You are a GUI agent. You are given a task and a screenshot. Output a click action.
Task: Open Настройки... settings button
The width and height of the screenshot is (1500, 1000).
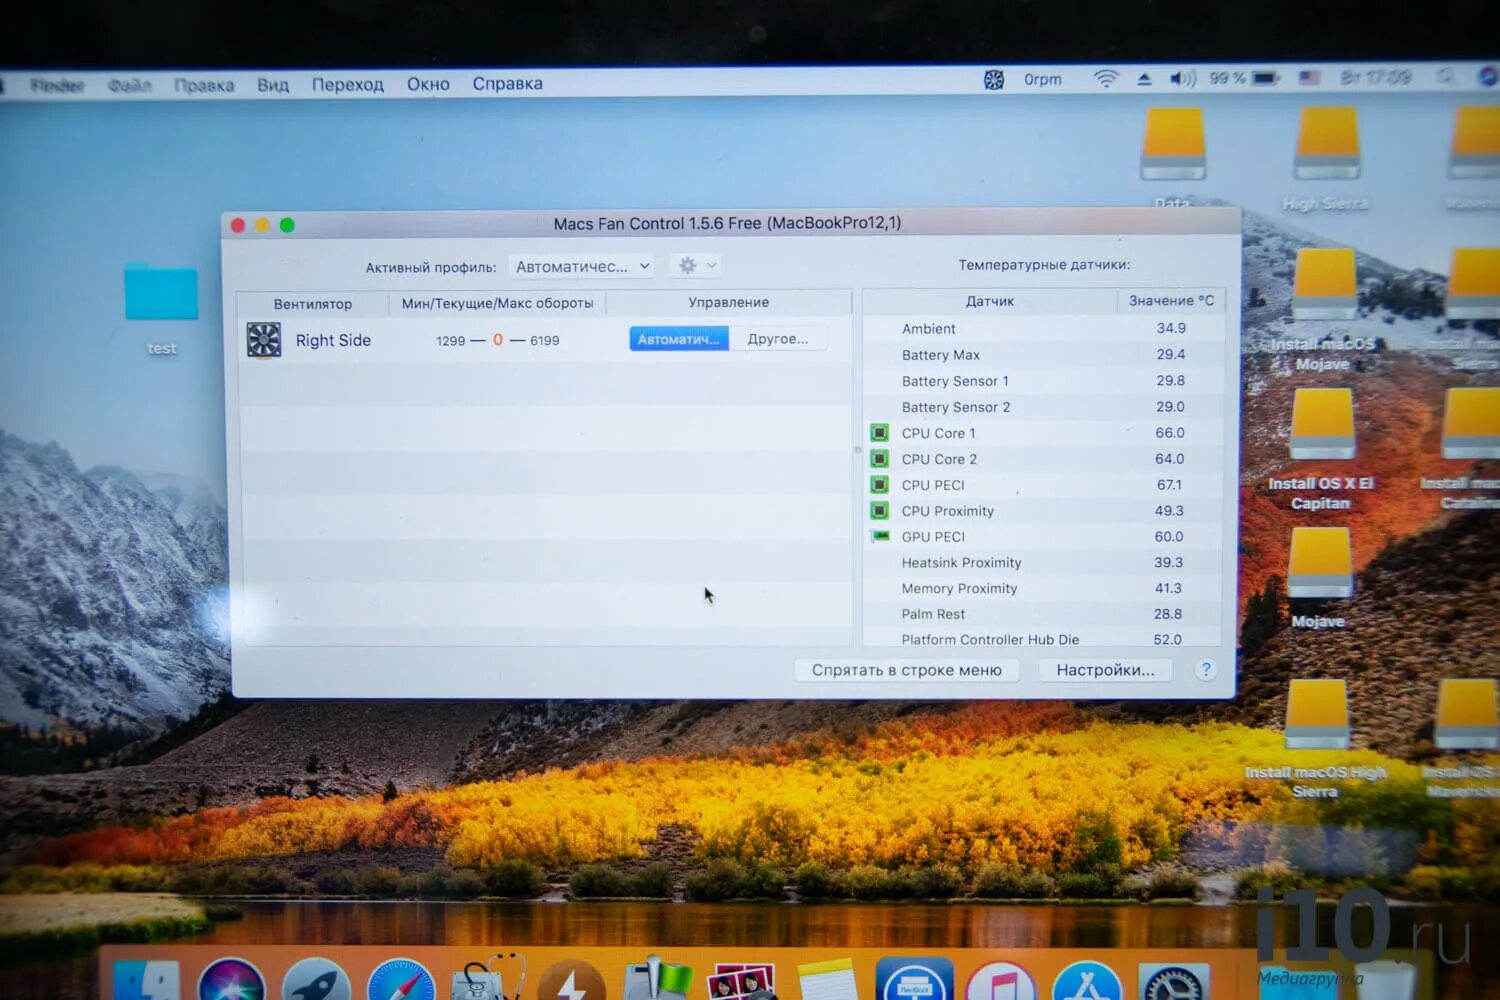click(1106, 670)
